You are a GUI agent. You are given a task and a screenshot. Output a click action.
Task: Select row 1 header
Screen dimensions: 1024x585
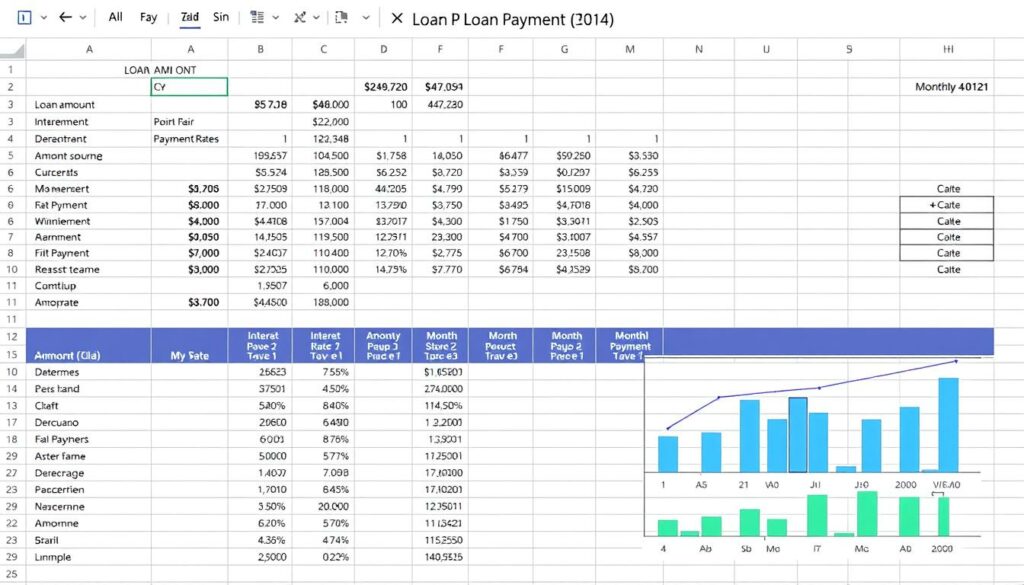point(12,69)
